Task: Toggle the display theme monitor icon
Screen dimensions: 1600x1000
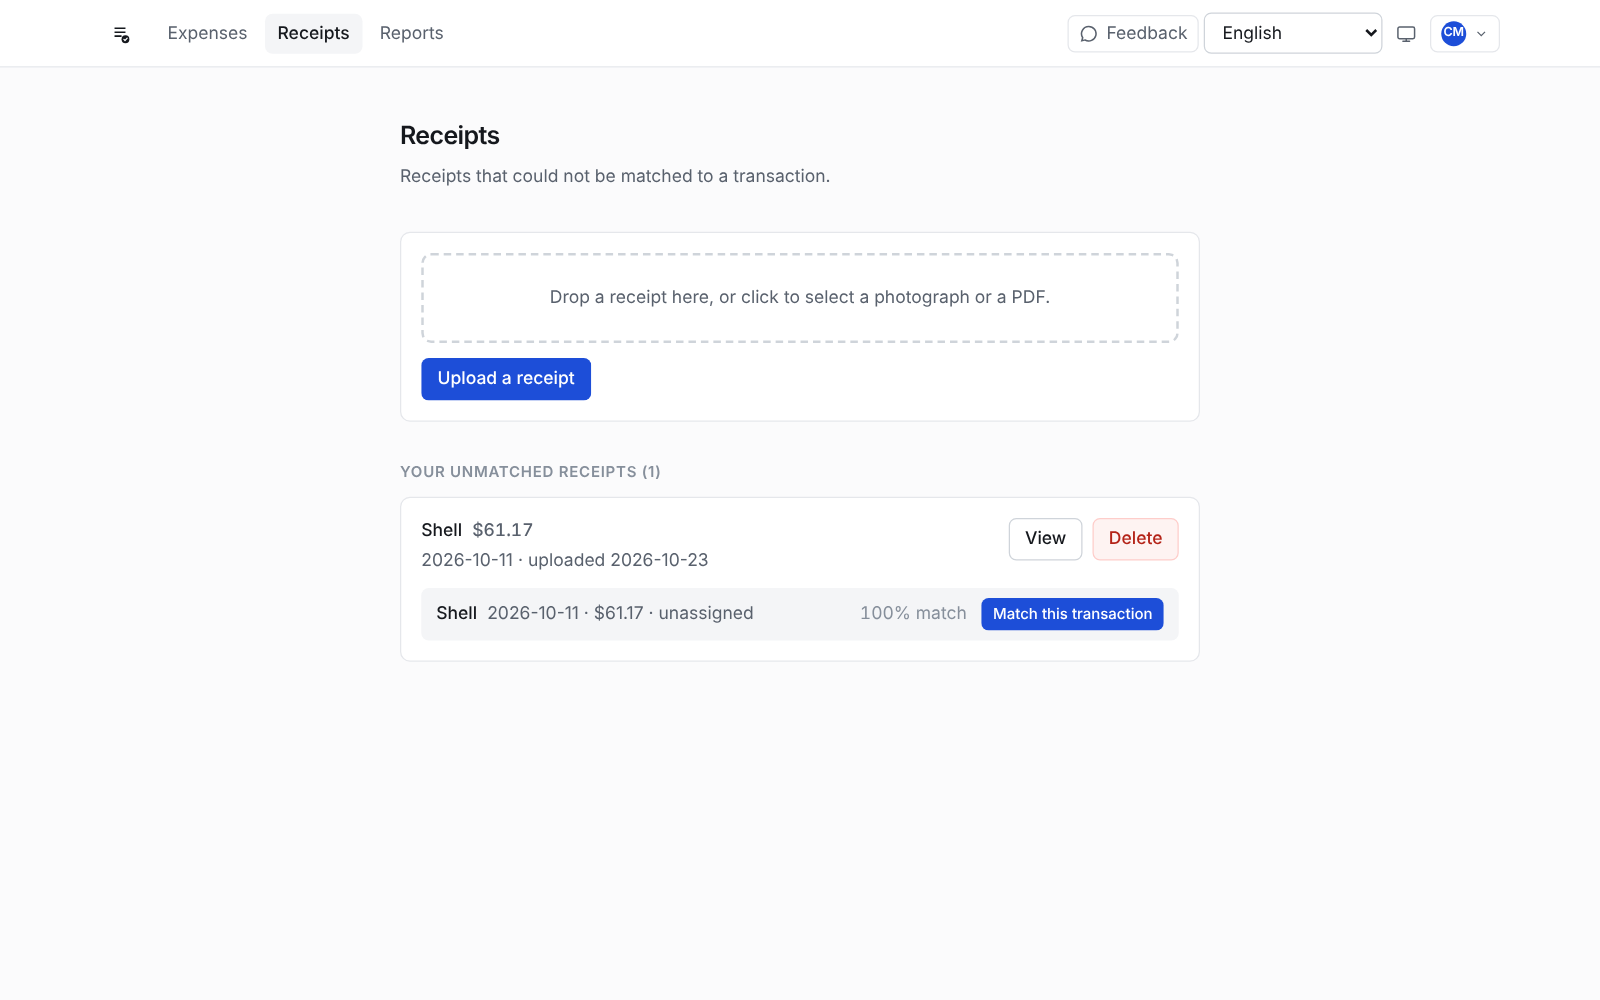Action: click(x=1406, y=34)
